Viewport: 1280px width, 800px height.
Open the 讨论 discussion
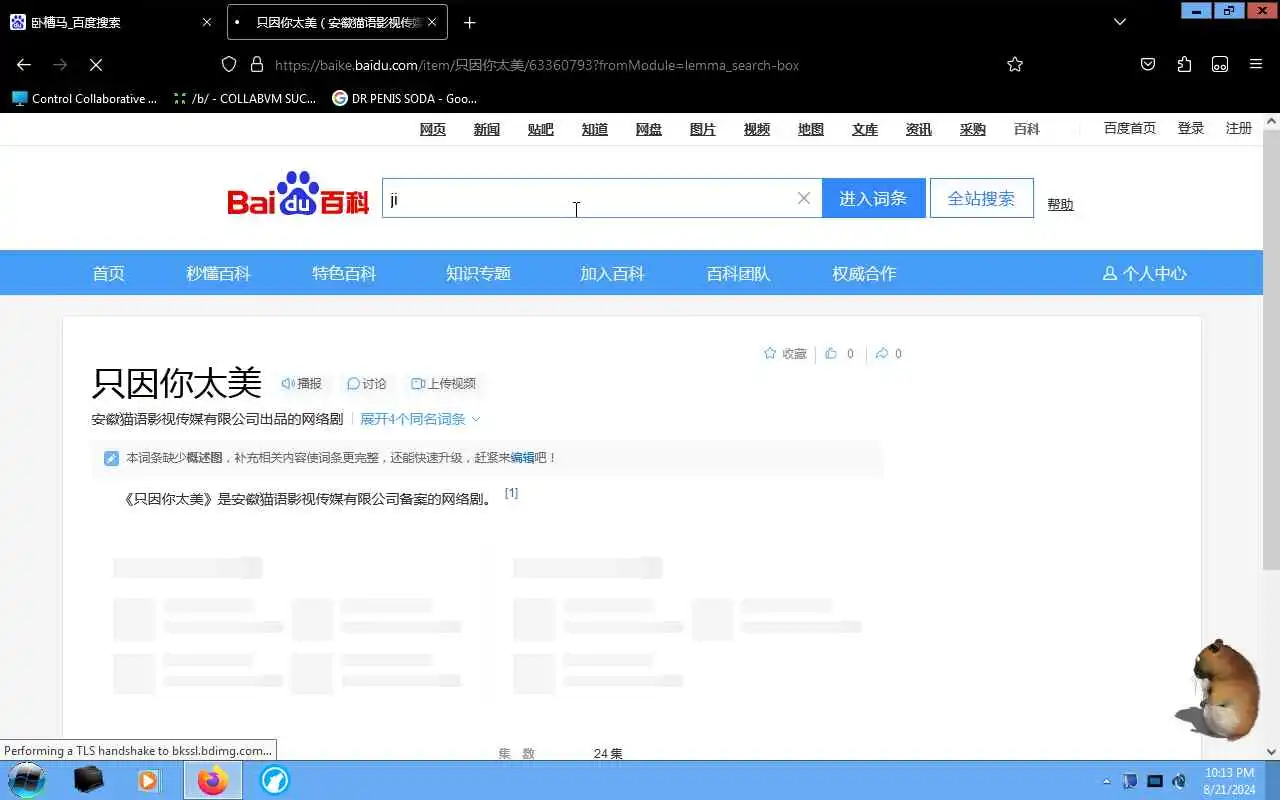point(366,383)
